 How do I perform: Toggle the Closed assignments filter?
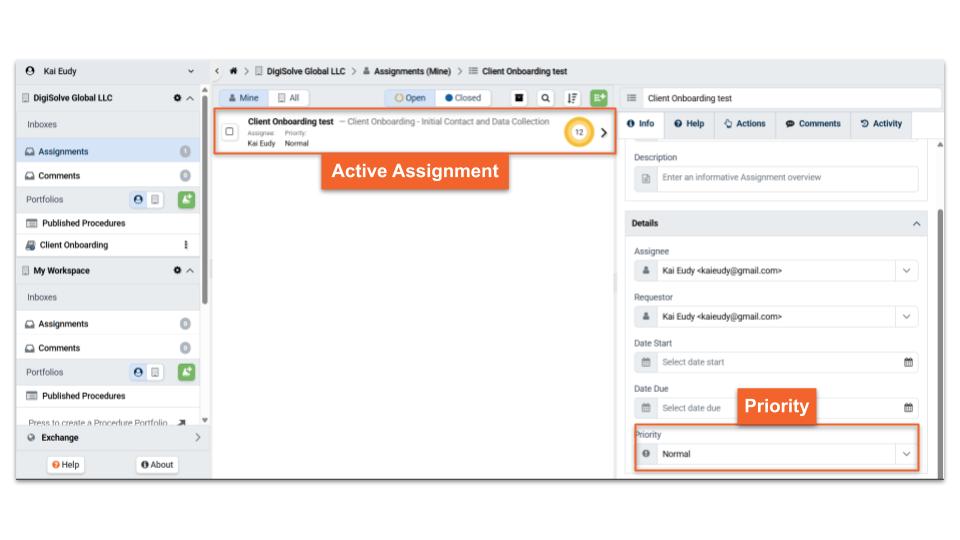coord(463,98)
